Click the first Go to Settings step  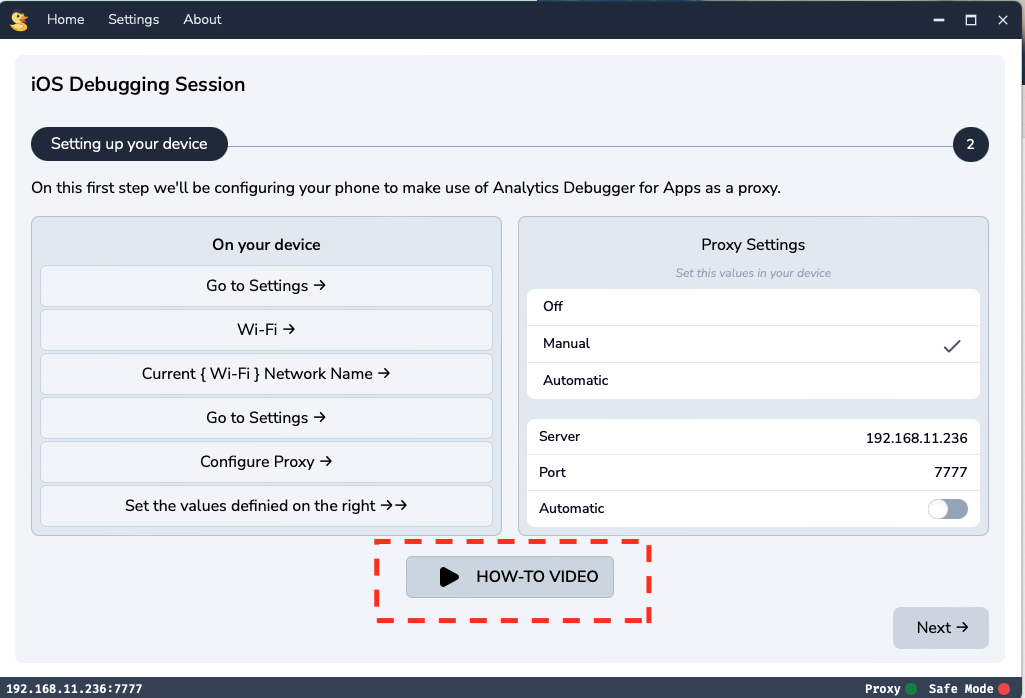[266, 286]
